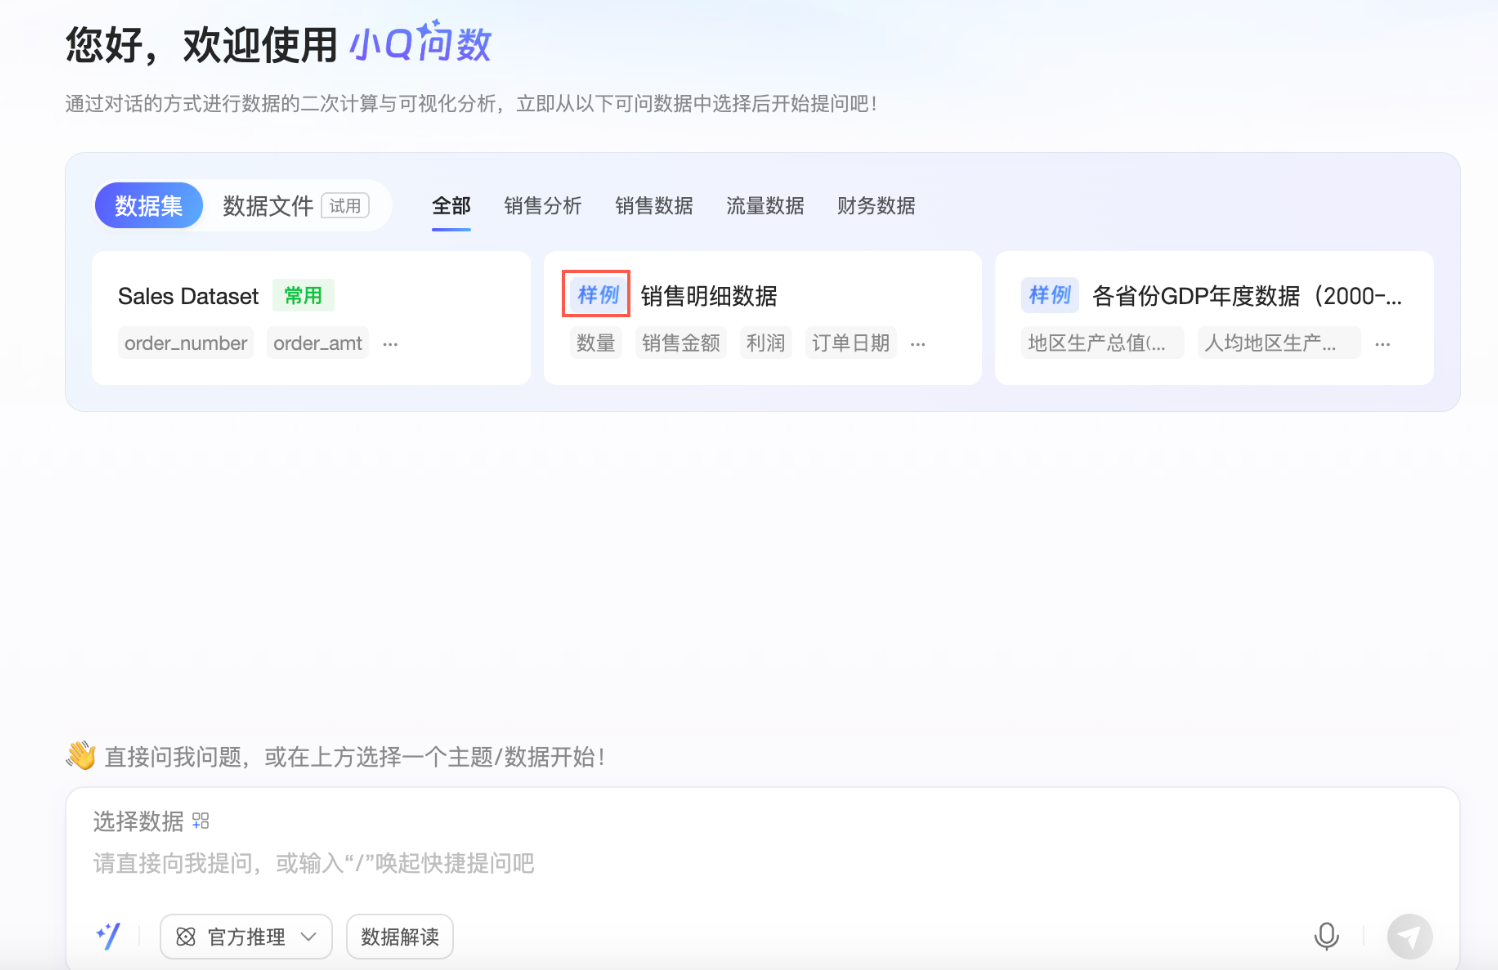Screen dimensions: 1498x970
Task: Click the 数据解读 button
Action: [400, 937]
